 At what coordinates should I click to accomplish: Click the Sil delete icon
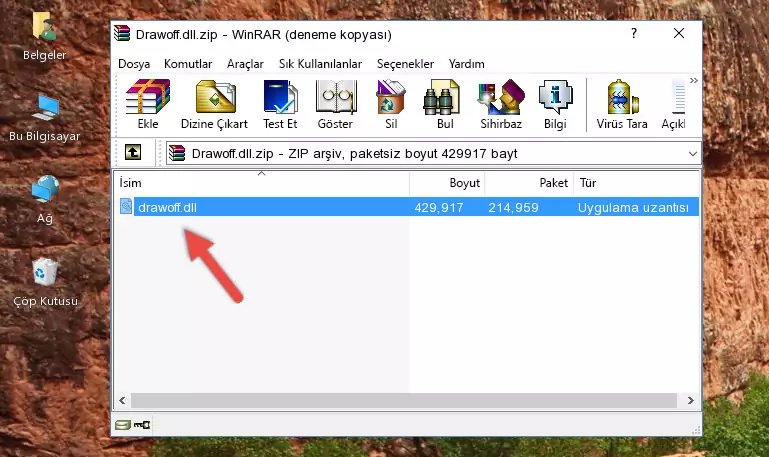391,104
